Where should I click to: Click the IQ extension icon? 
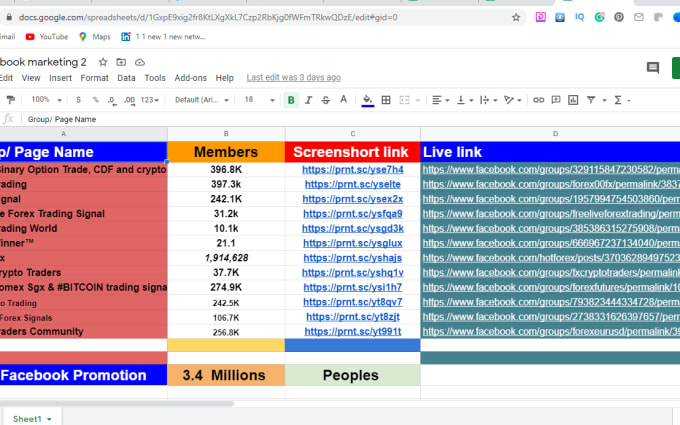pyautogui.click(x=579, y=17)
